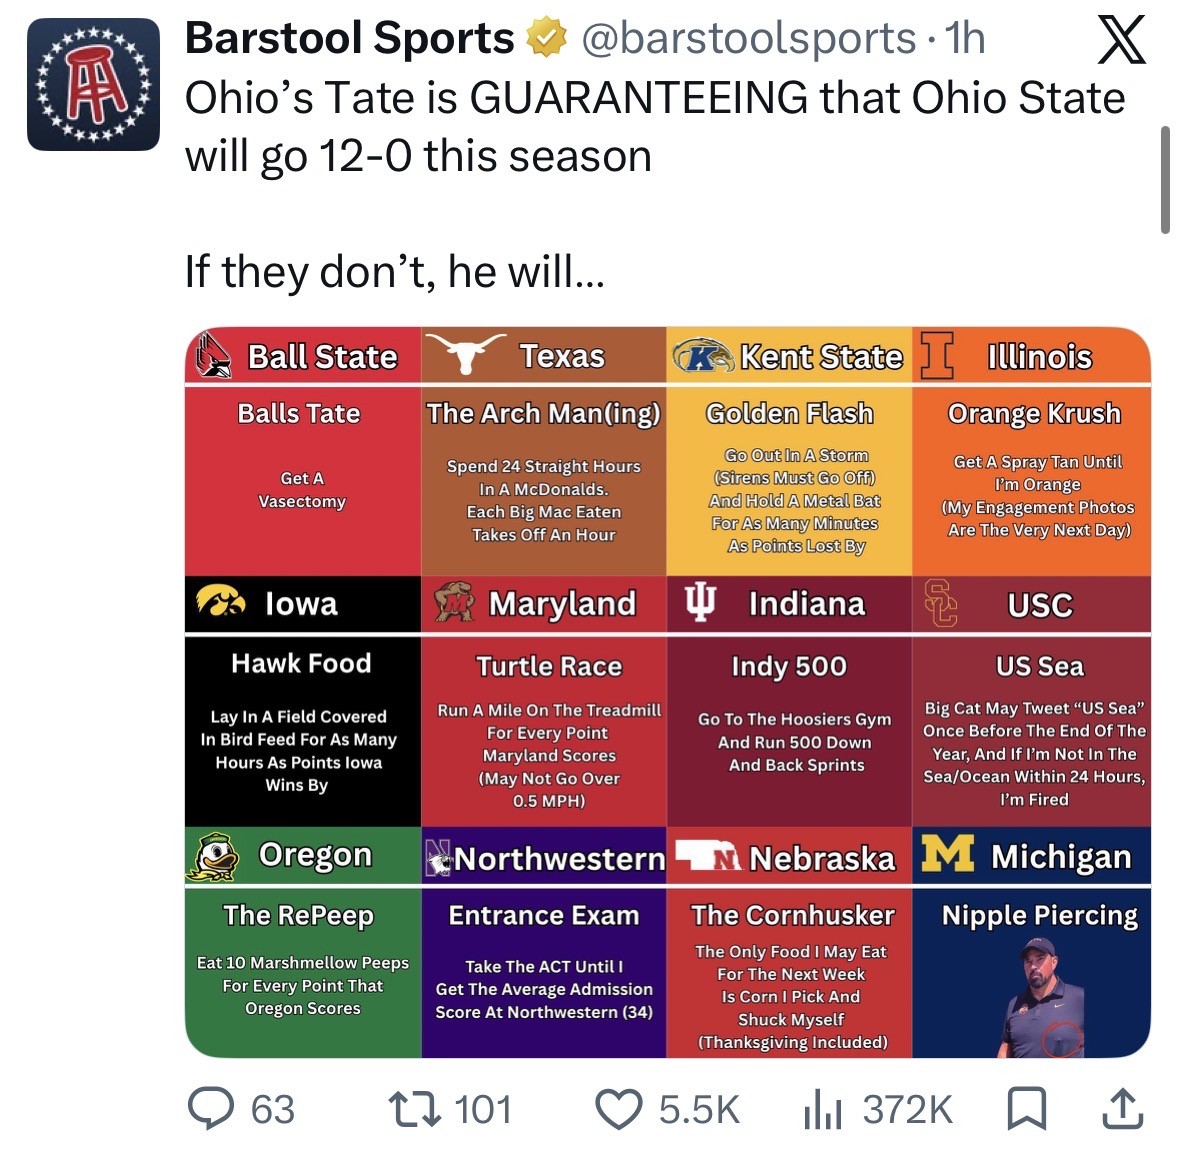Open the @barstoolsports handle link
Viewport: 1179px width, 1174px height.
(749, 38)
